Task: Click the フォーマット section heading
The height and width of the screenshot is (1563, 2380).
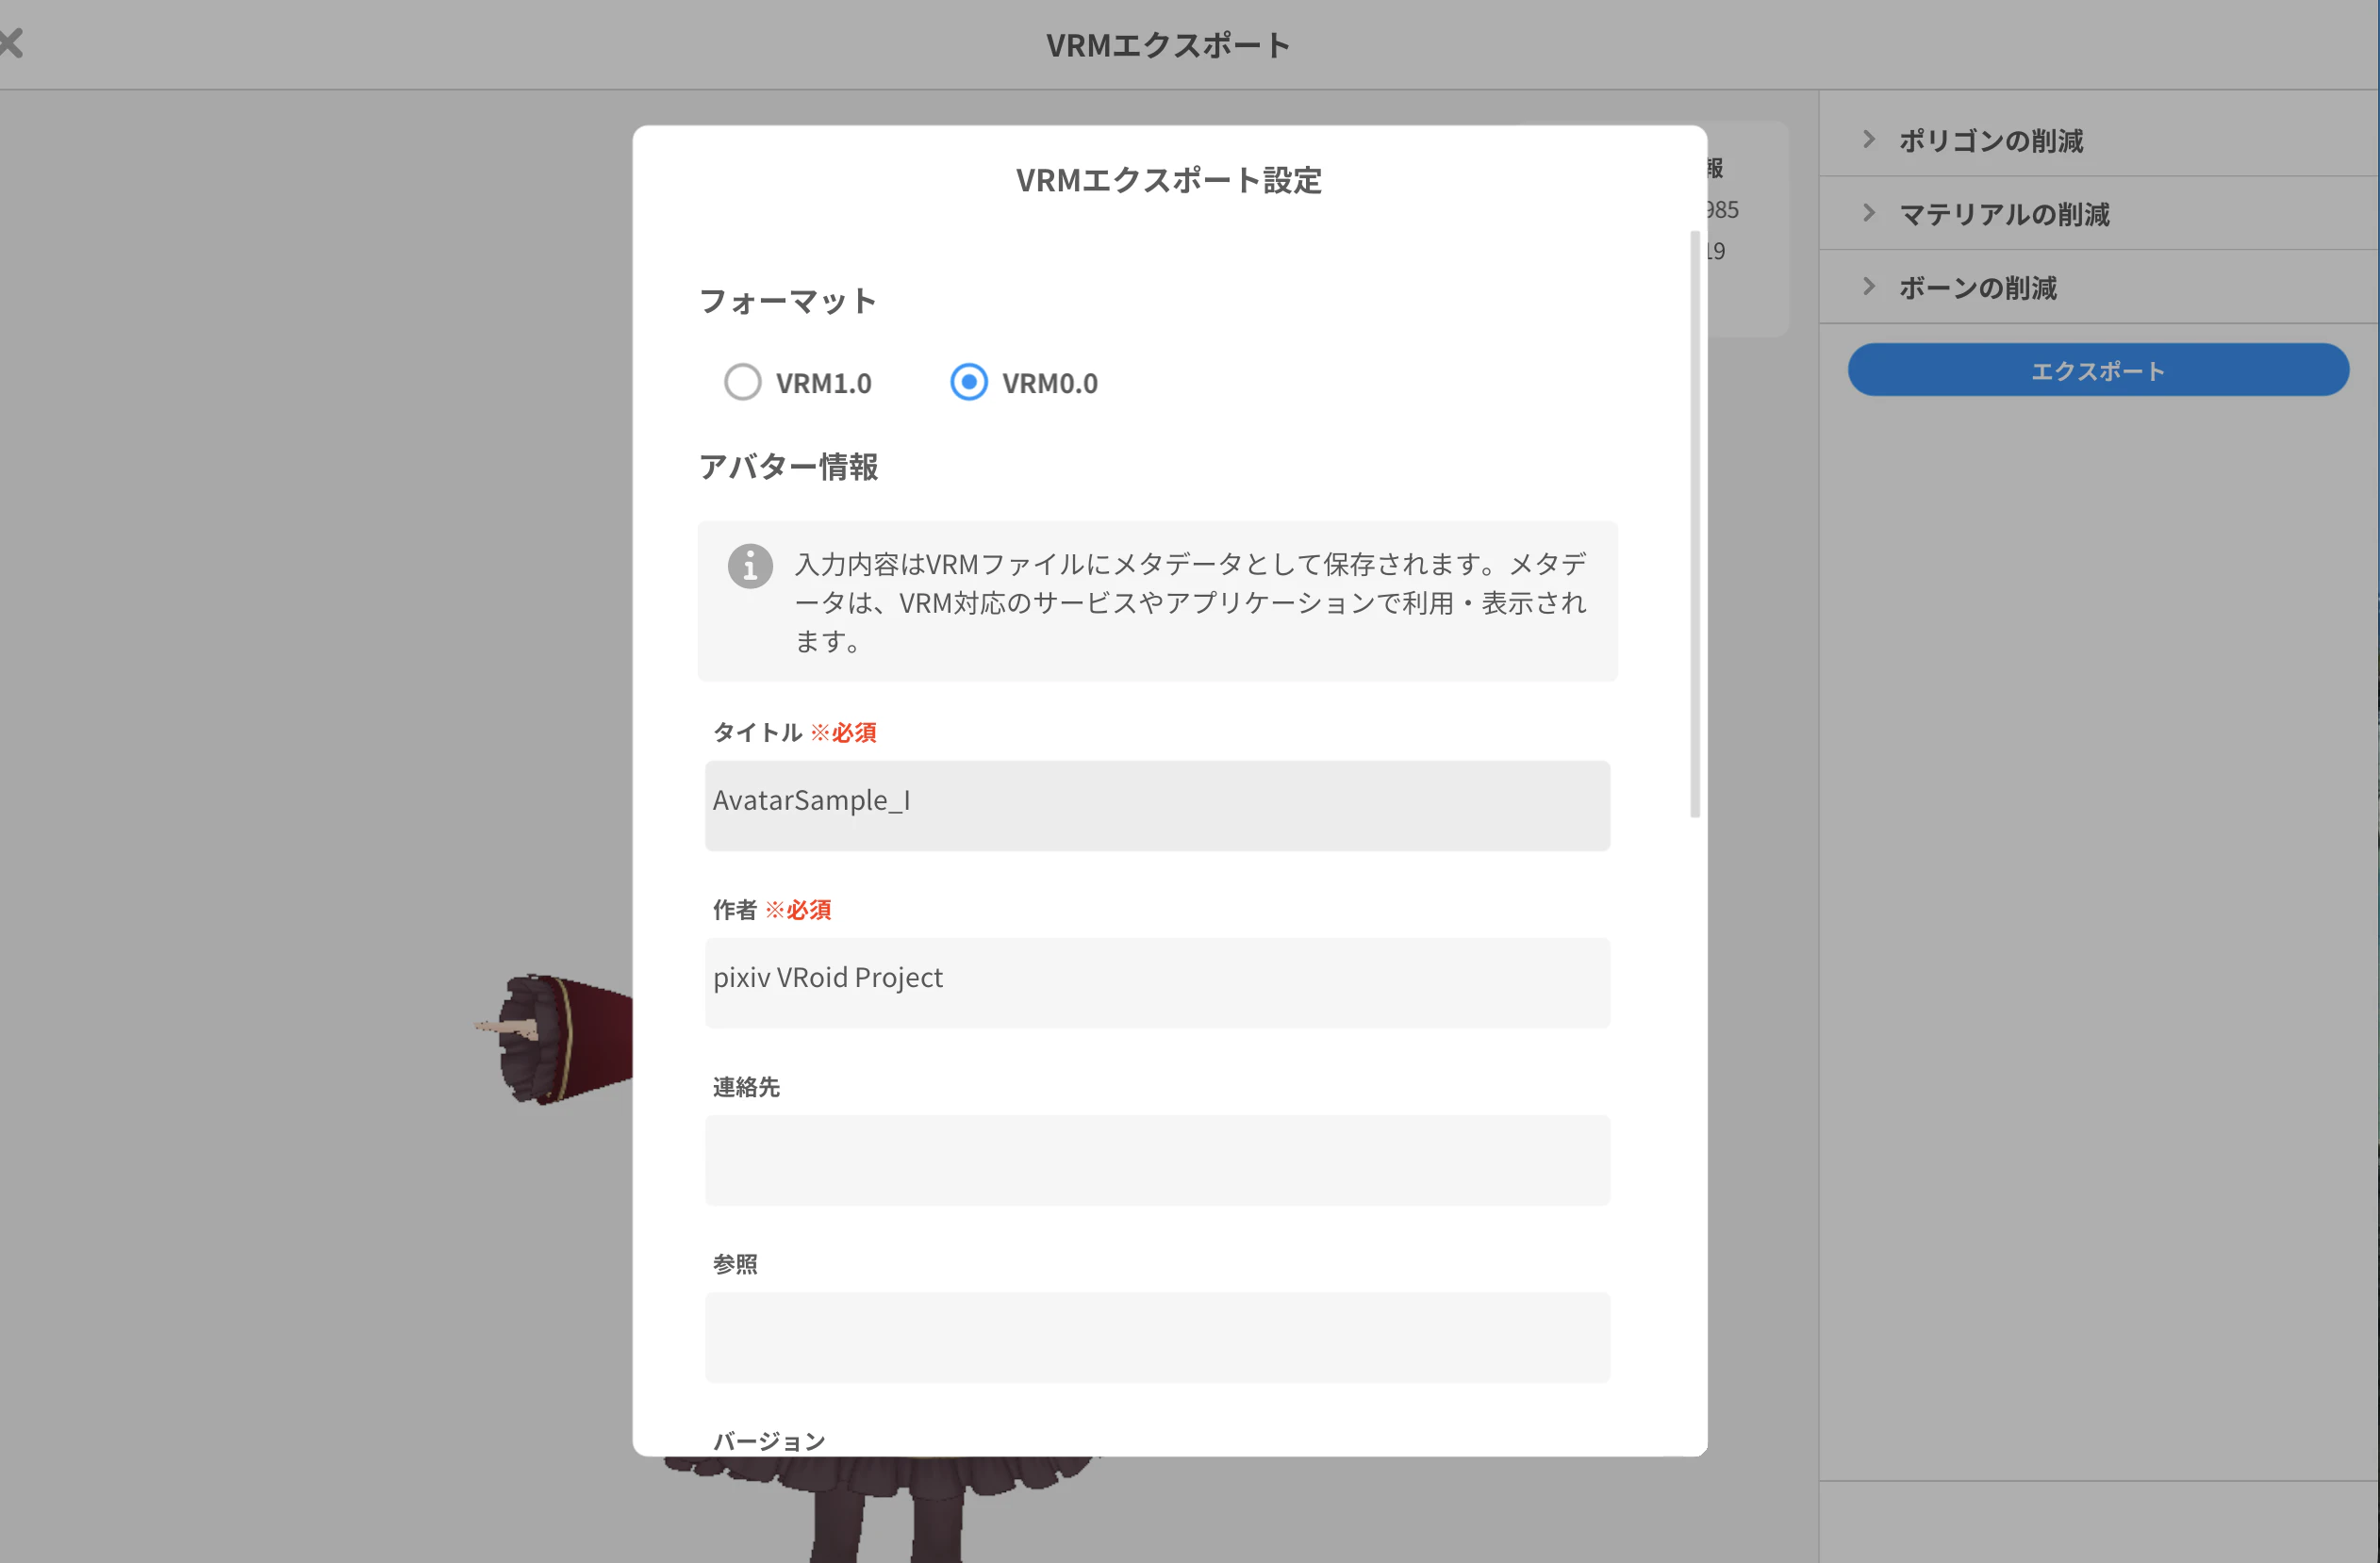Action: pyautogui.click(x=788, y=301)
